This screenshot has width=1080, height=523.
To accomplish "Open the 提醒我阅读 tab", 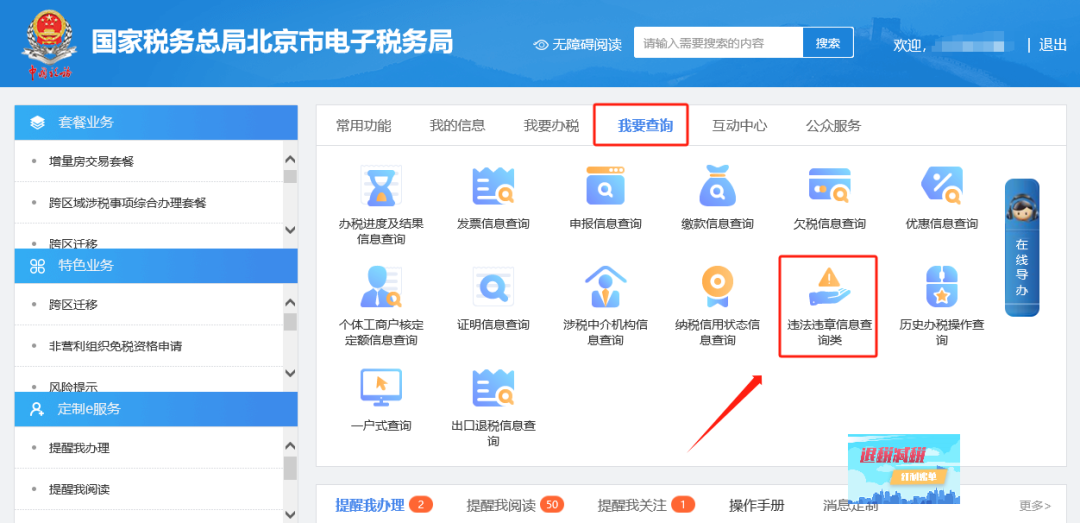I will pos(501,505).
